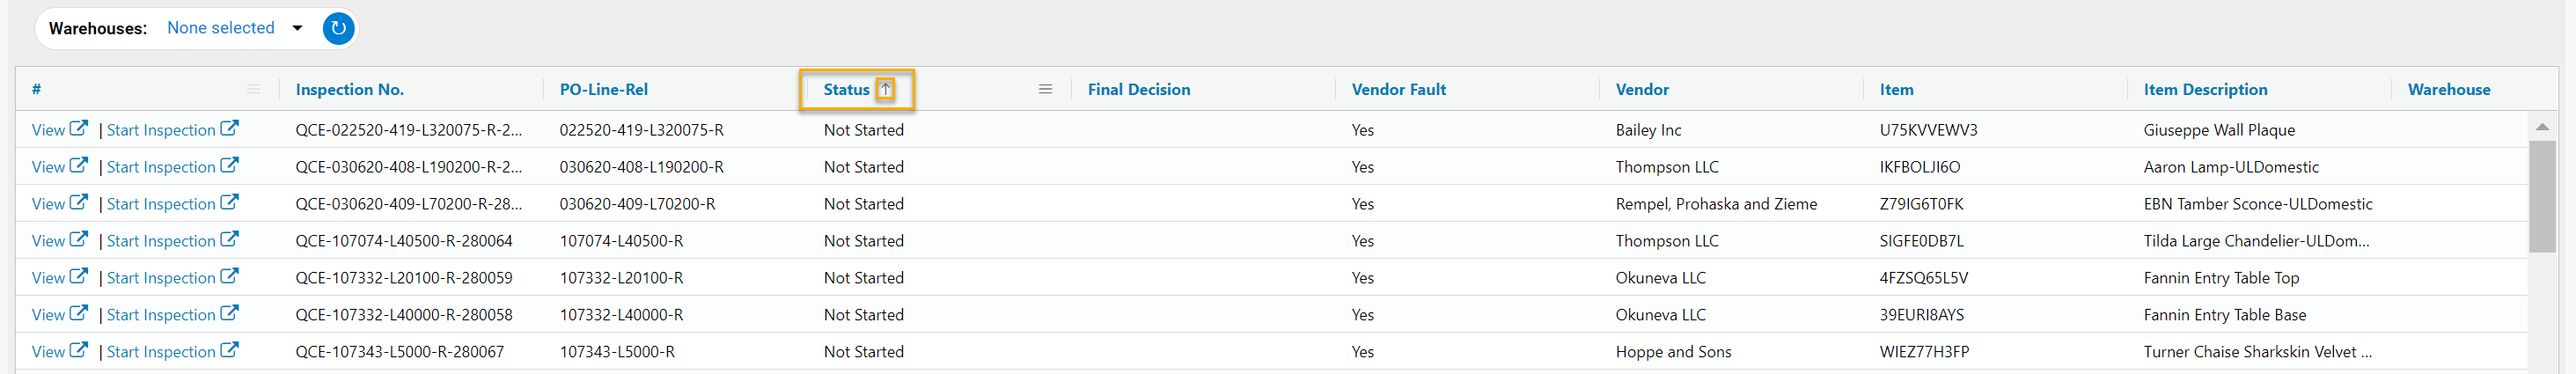Screen dimensions: 2576x374
Task: Click the View external icon in the 107074-L40500-R row
Action: point(79,239)
